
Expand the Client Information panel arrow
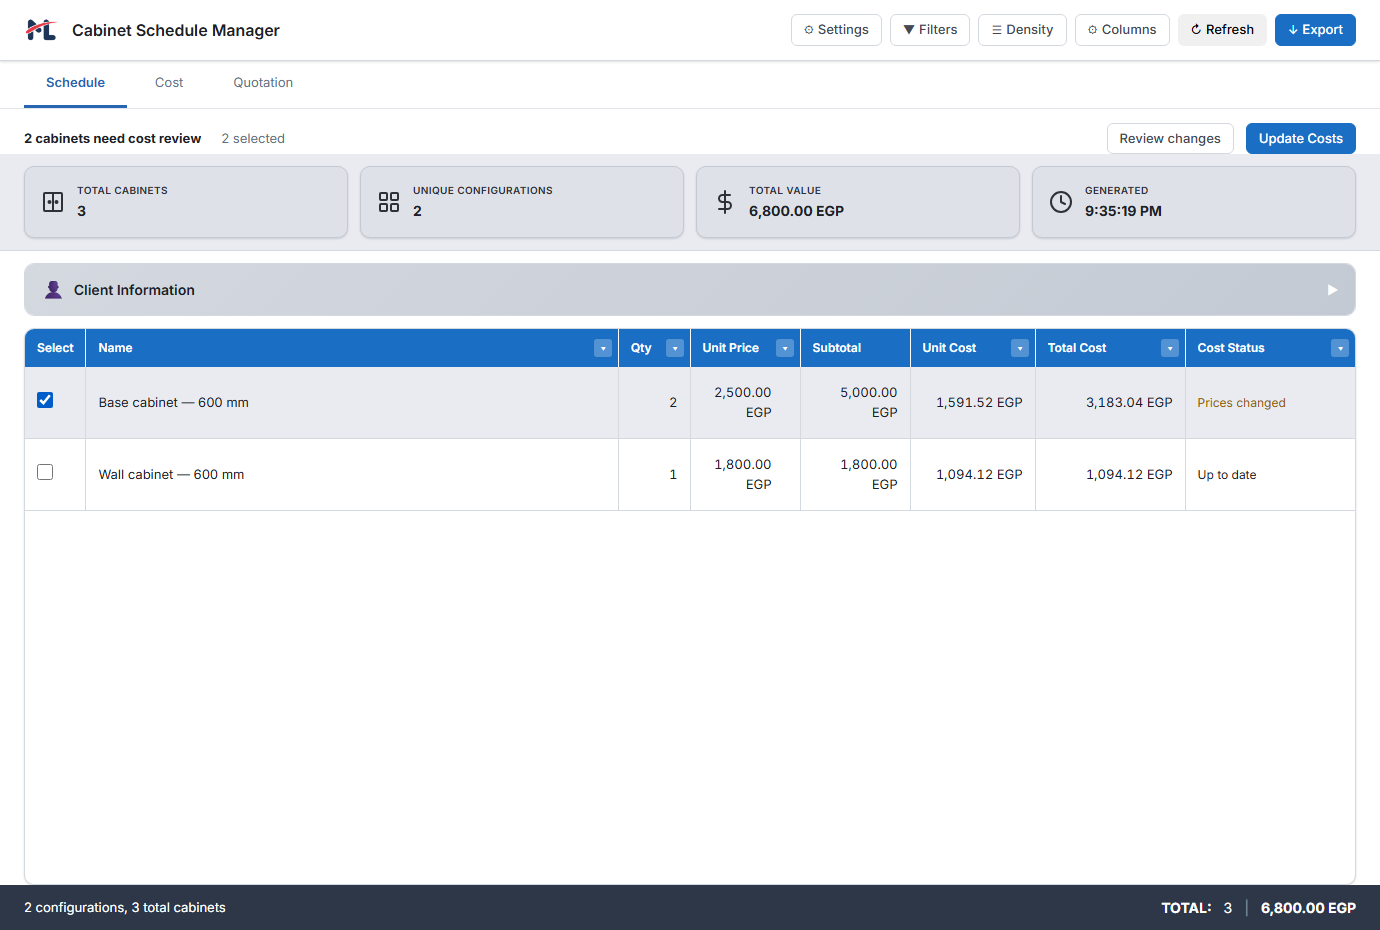pos(1332,290)
